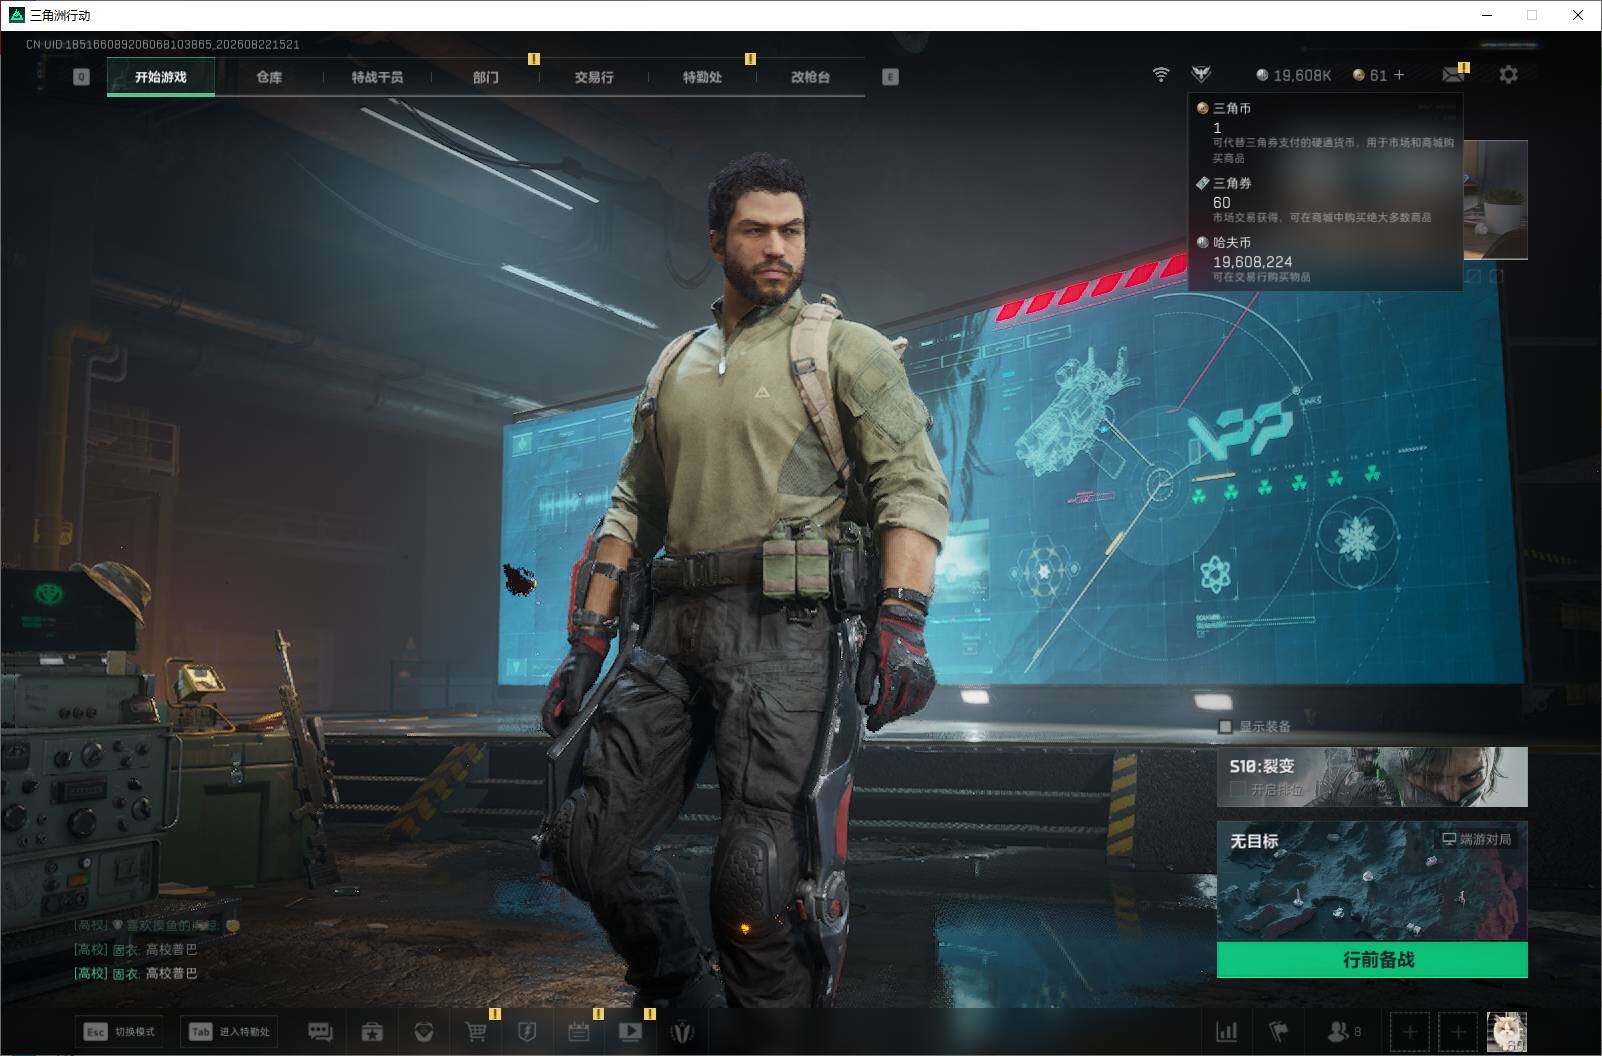Open the S10:裂变 season banner

click(1372, 777)
